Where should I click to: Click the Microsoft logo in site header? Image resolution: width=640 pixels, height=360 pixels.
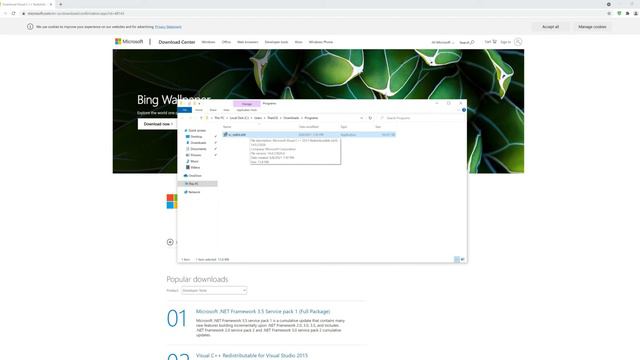pos(129,42)
